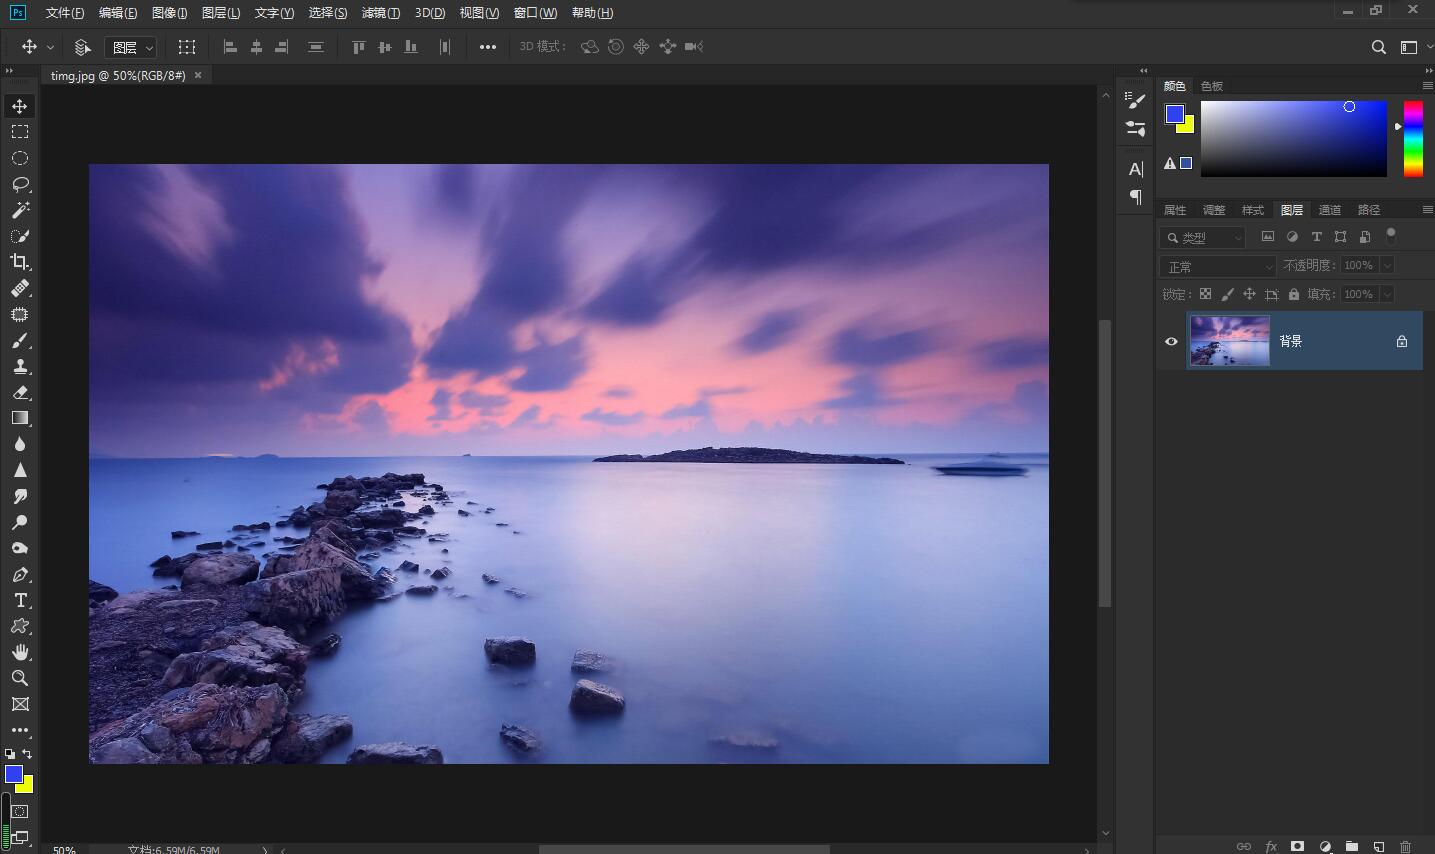This screenshot has height=854, width=1435.
Task: Create a new layer with bottom icon
Action: tap(1378, 846)
